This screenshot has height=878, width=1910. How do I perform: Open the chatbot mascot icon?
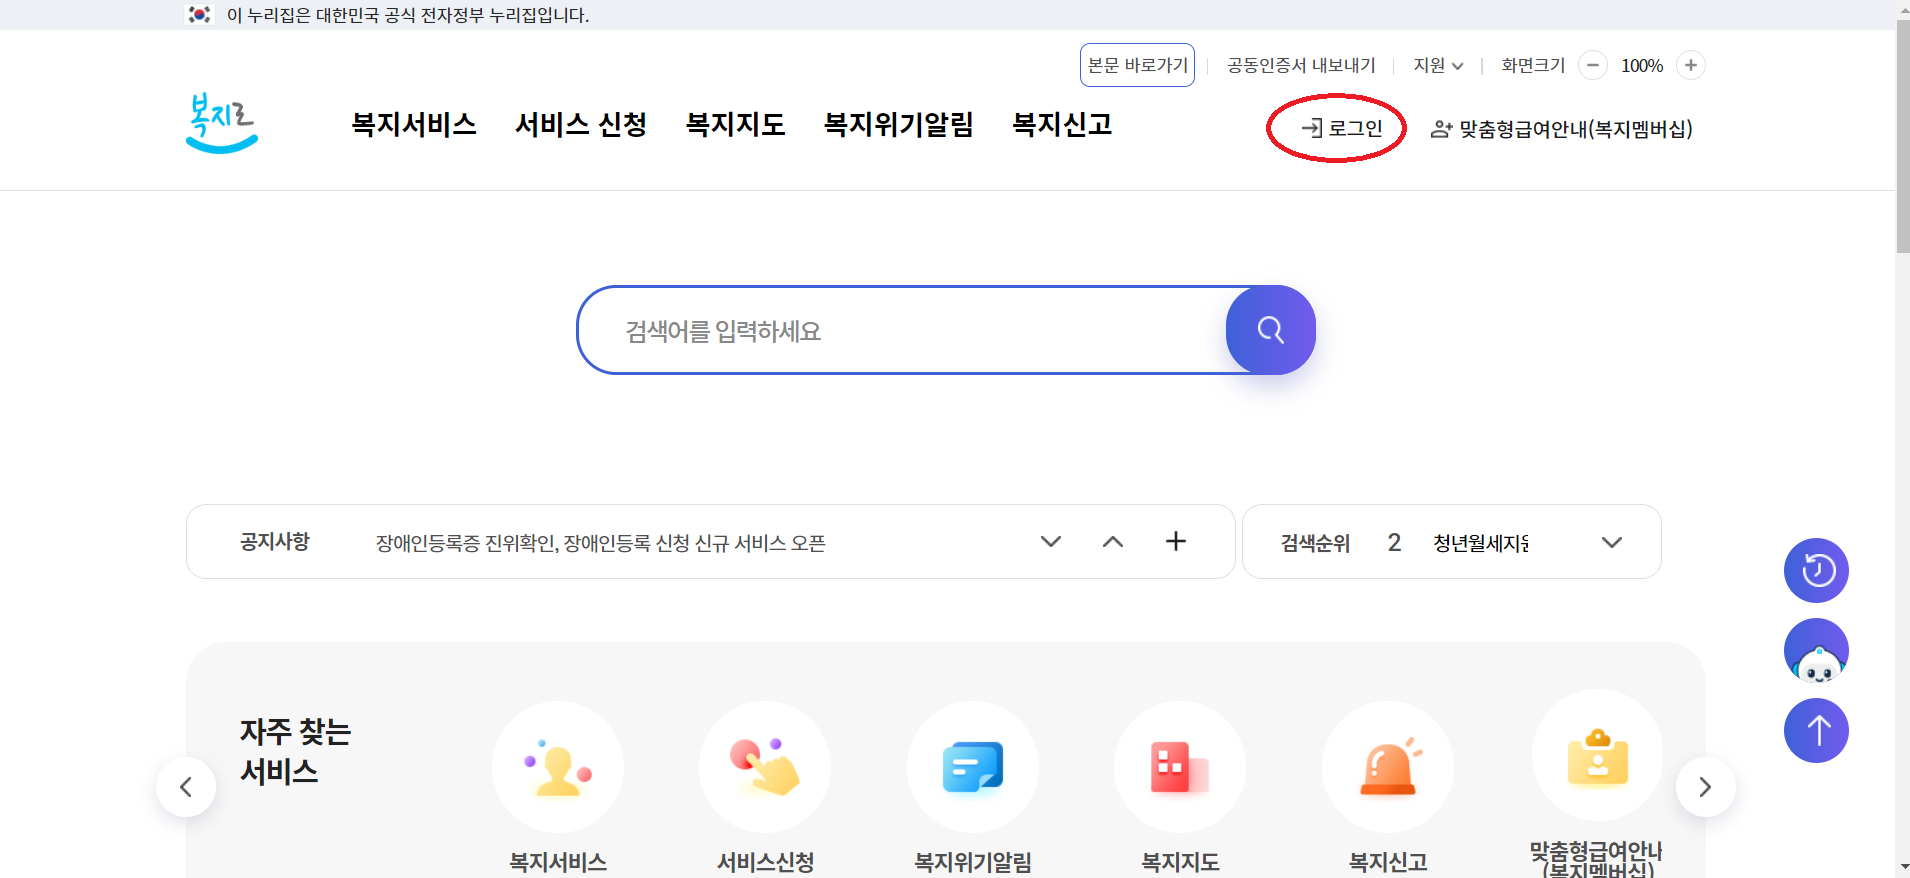(1816, 651)
